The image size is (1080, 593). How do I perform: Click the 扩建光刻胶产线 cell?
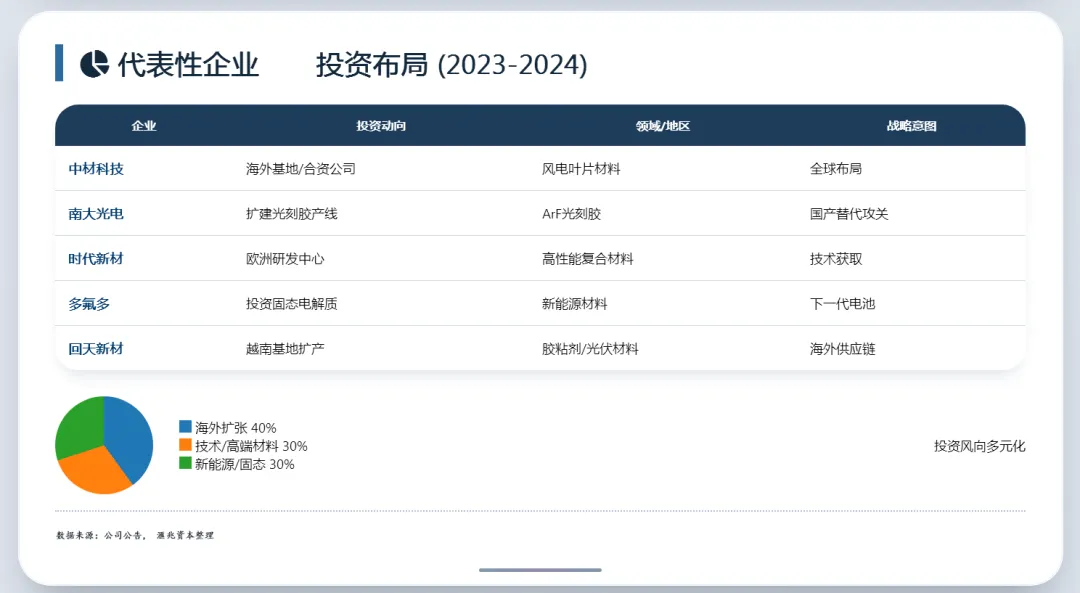tap(292, 214)
